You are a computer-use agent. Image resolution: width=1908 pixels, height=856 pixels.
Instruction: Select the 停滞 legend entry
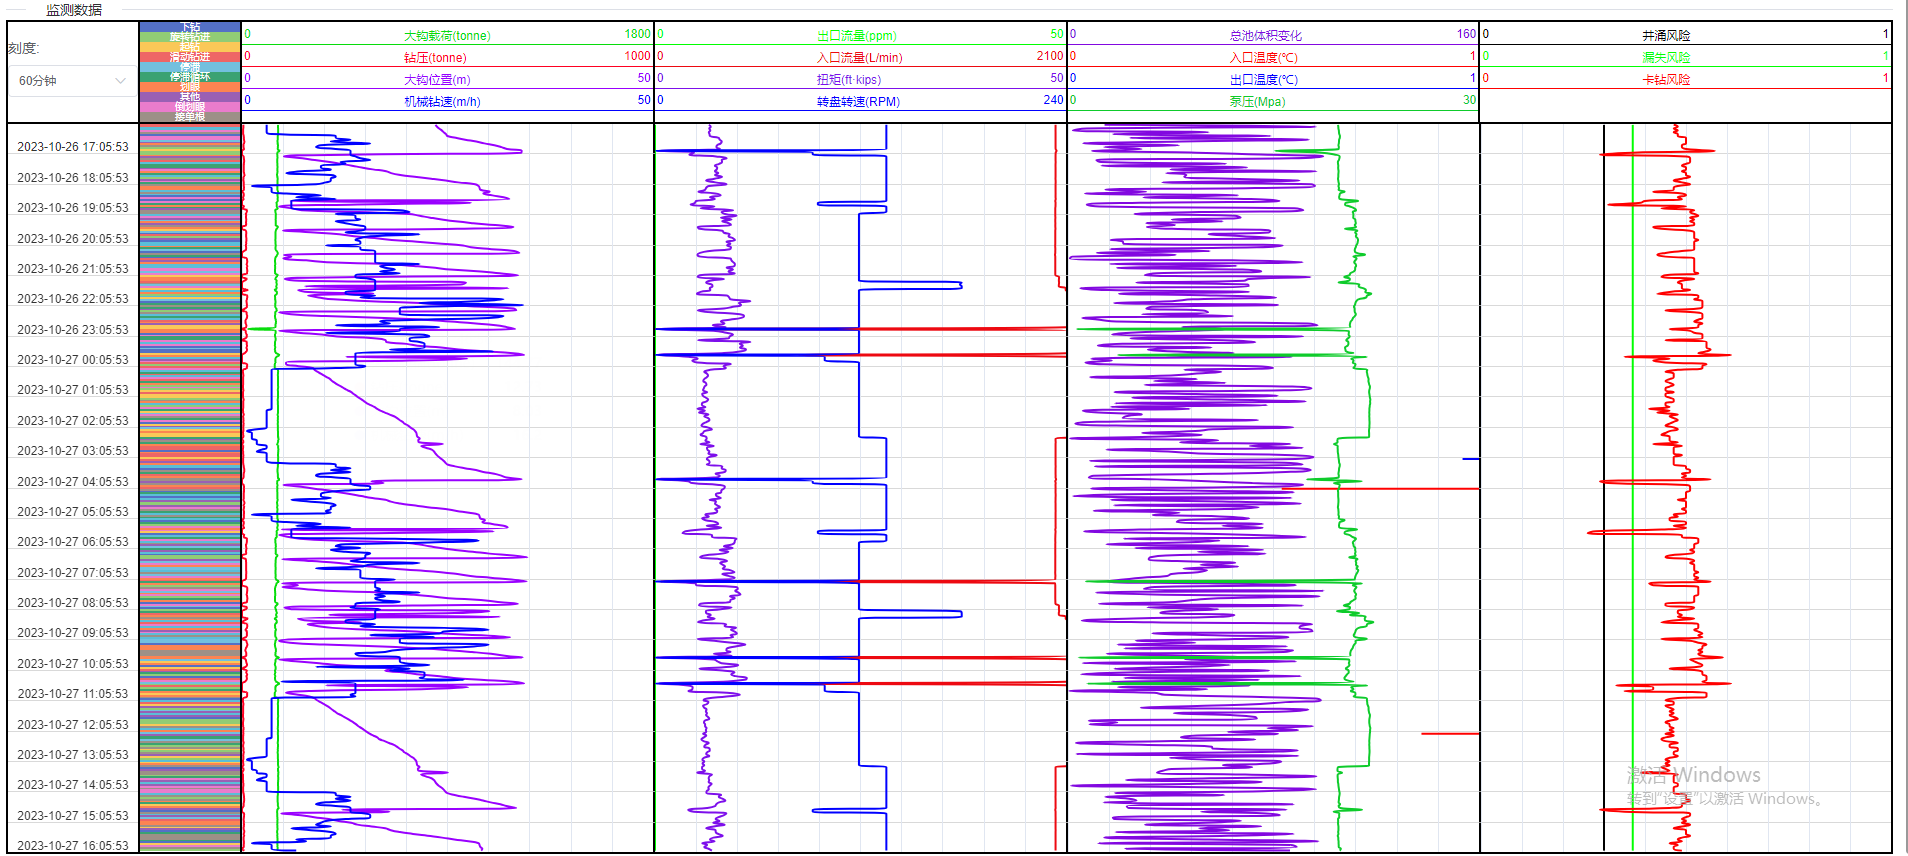(190, 67)
